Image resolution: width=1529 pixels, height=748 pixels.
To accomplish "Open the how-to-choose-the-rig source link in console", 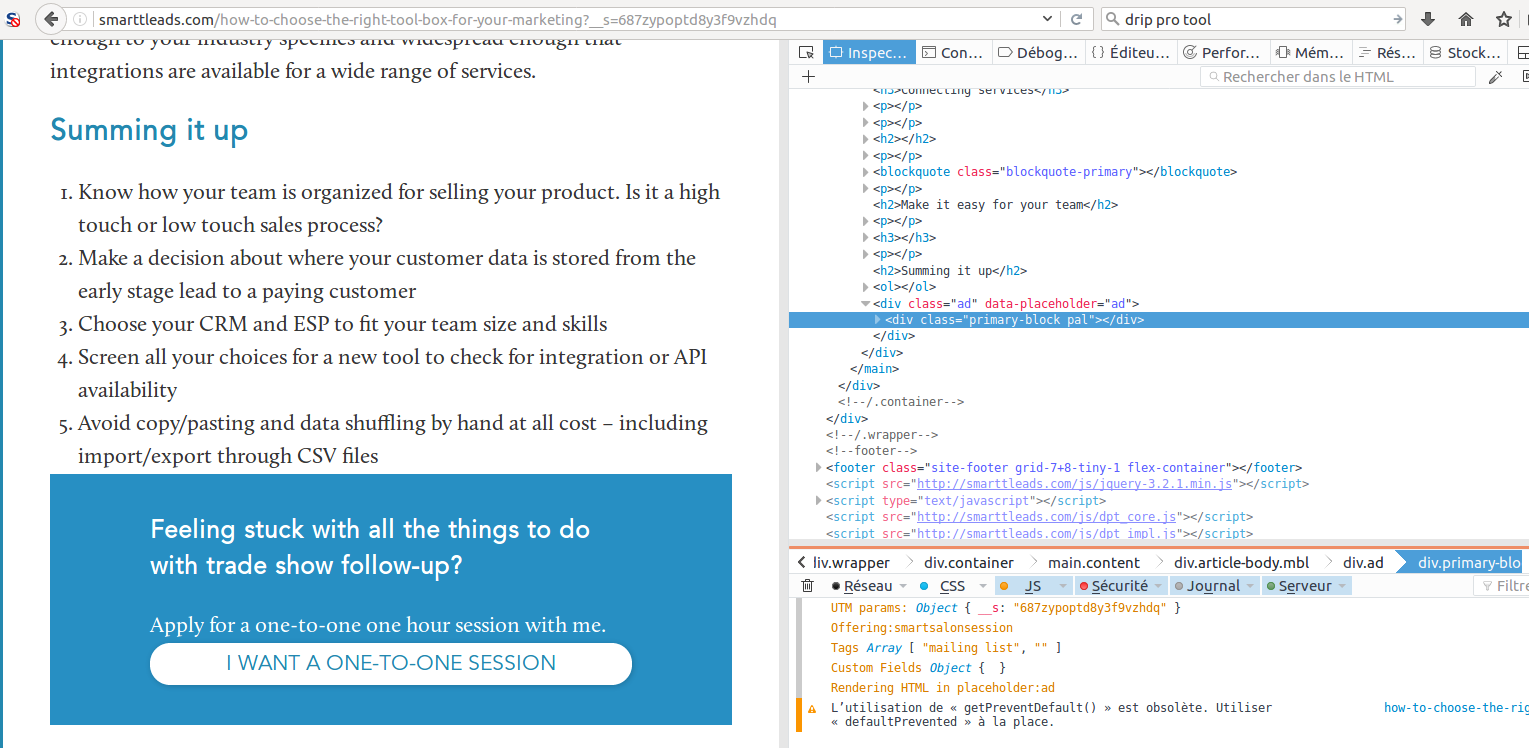I will click(x=1455, y=708).
